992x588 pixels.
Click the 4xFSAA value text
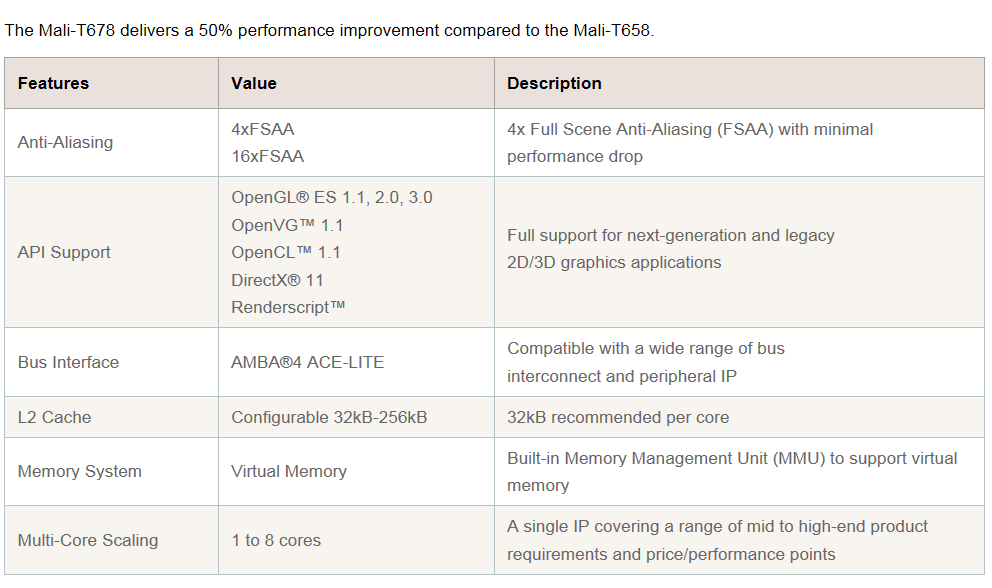pos(262,129)
